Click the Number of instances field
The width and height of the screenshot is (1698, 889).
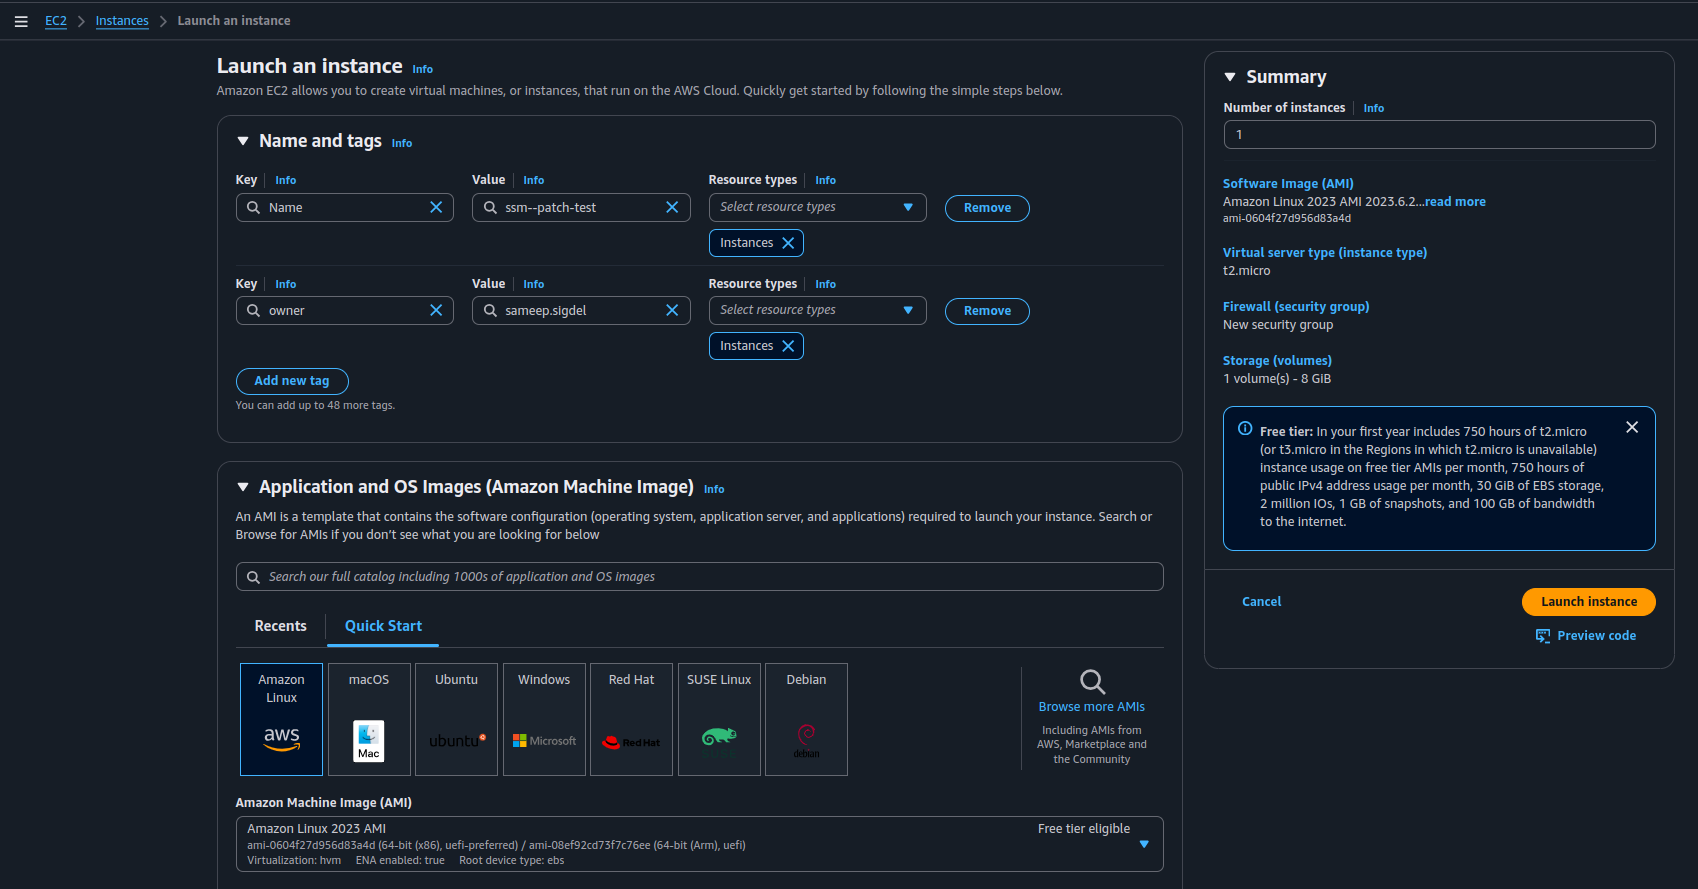pos(1439,134)
